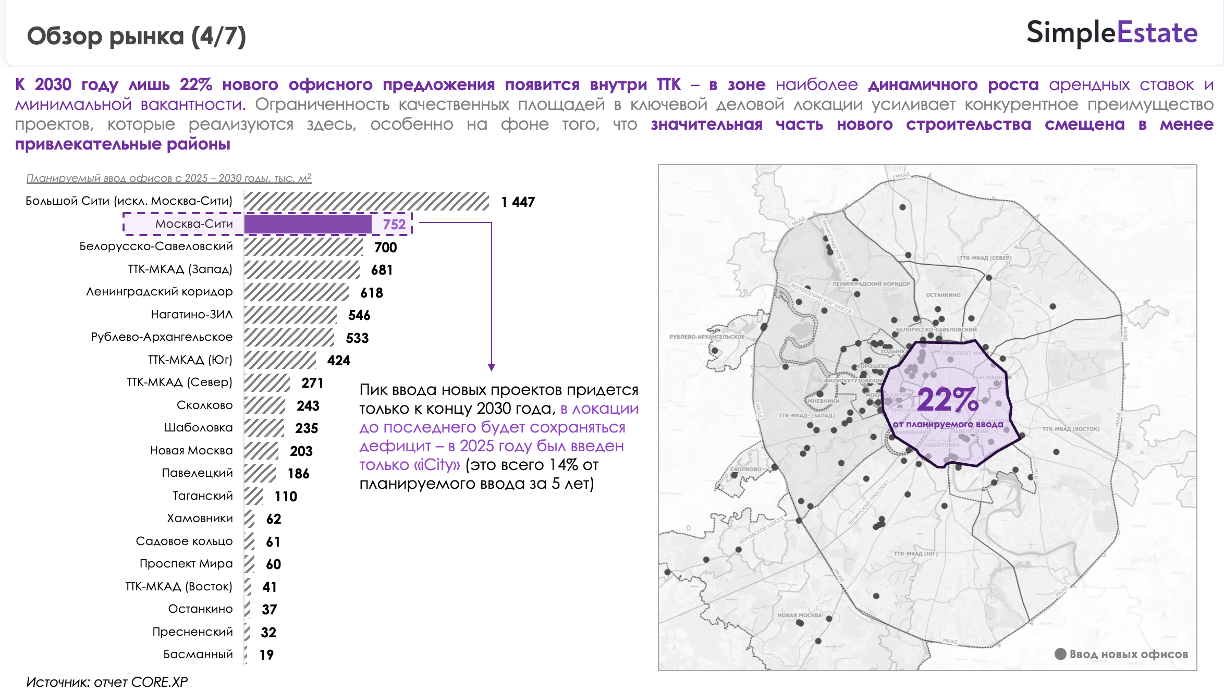Click the Белорусско-Савеловский bar label
1224x692 pixels.
pos(156,246)
